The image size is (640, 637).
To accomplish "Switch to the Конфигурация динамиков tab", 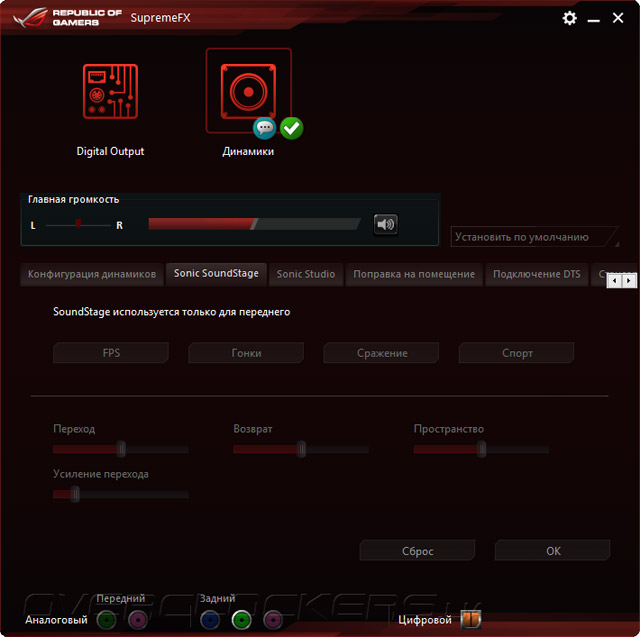I will point(92,274).
